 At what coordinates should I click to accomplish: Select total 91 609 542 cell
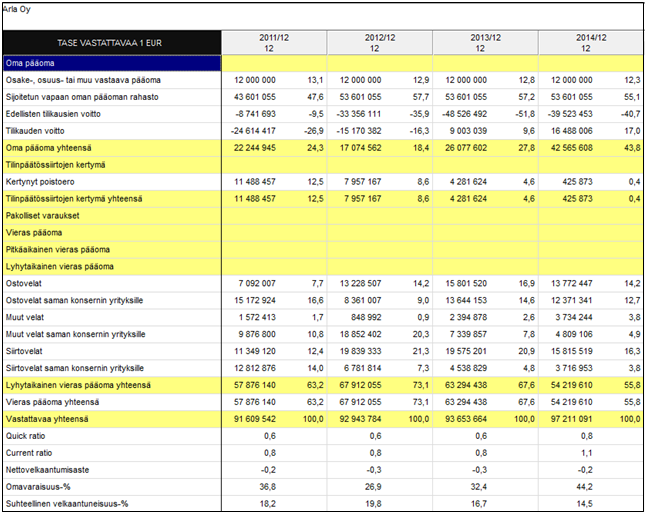point(255,419)
